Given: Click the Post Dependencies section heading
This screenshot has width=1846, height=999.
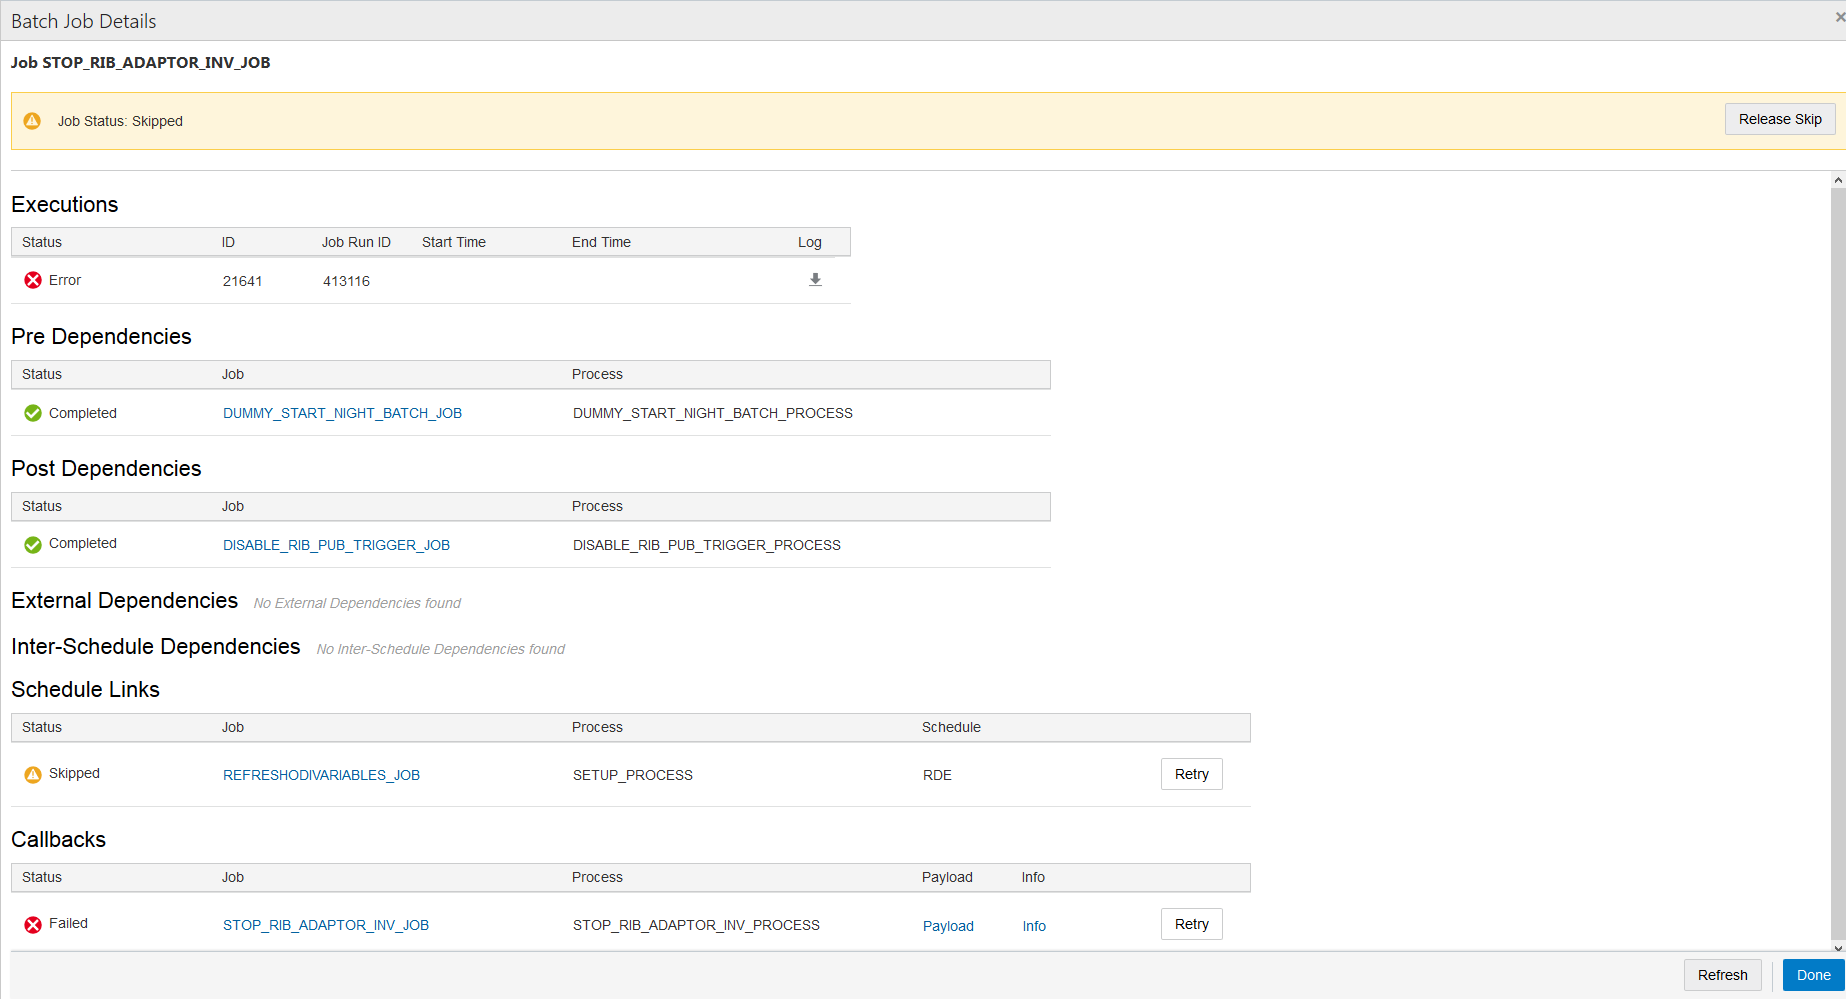Looking at the screenshot, I should coord(106,468).
